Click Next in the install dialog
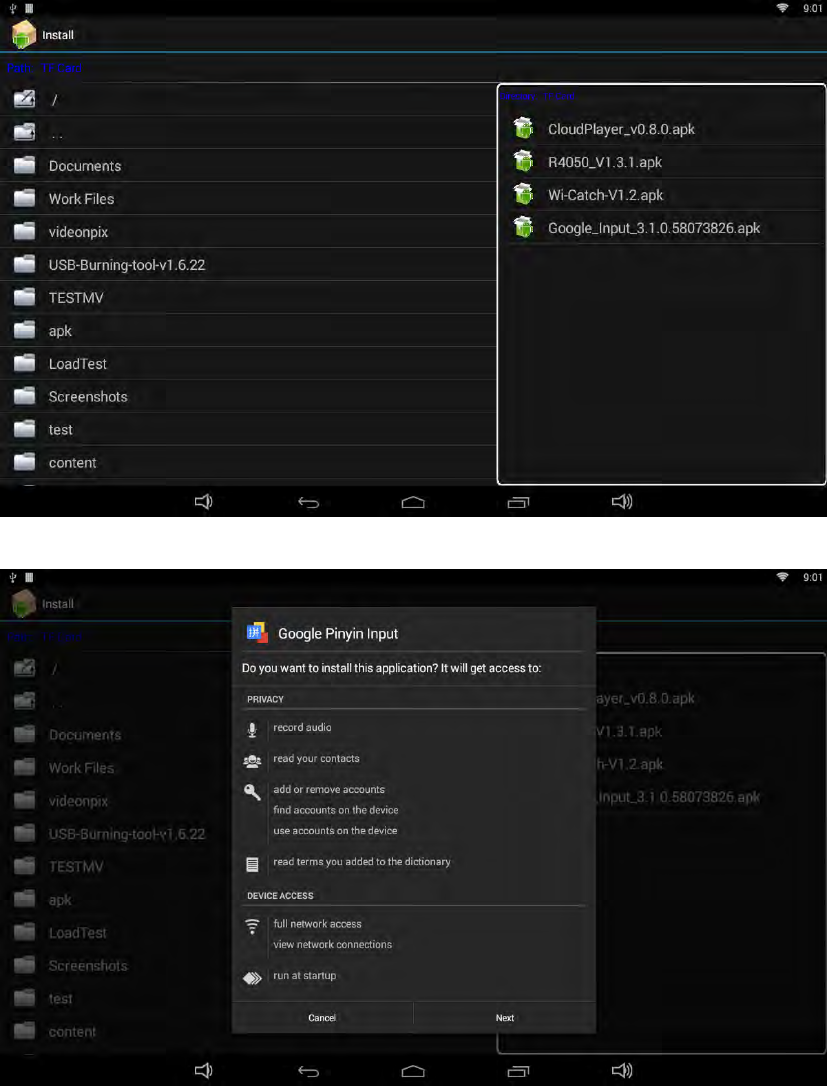 505,1017
